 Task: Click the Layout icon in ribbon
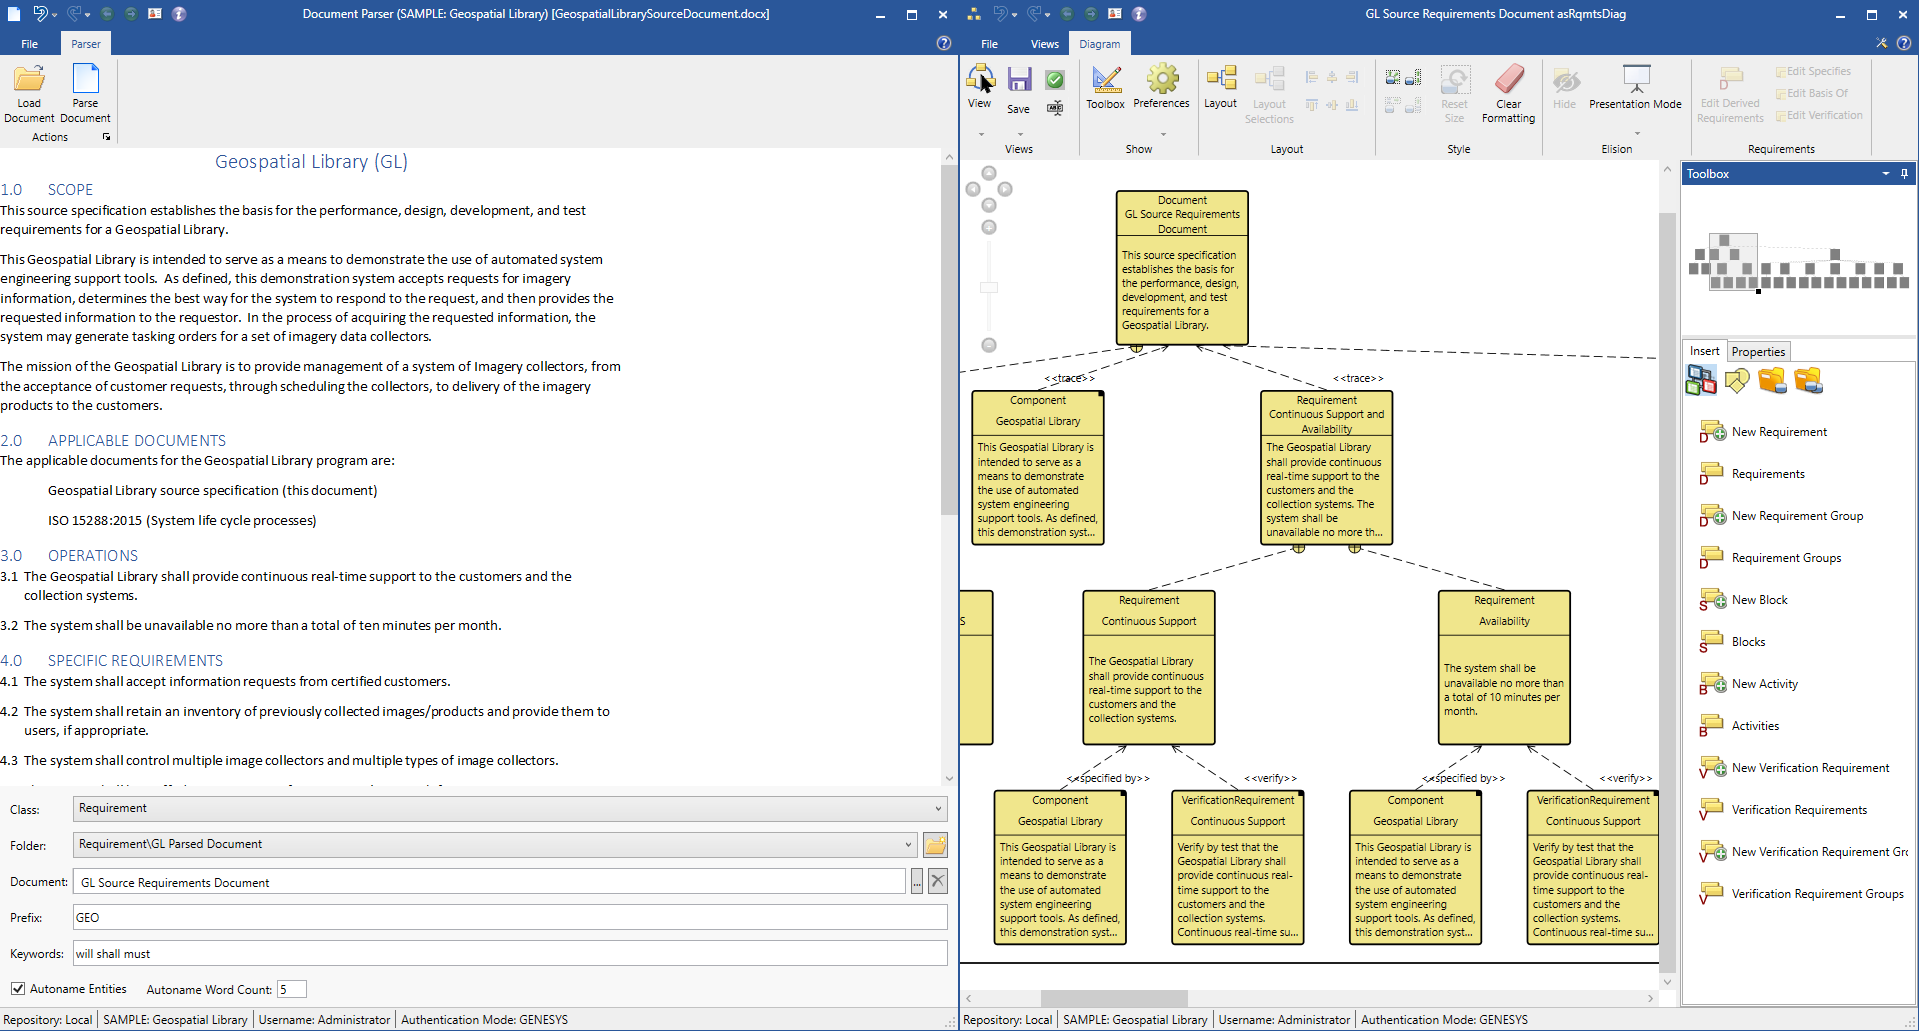pos(1220,80)
